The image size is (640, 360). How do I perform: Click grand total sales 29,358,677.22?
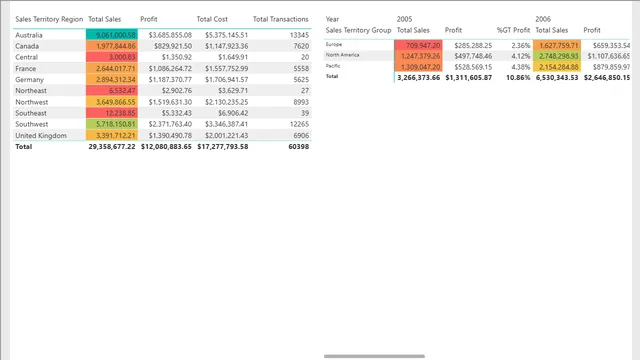pos(112,147)
